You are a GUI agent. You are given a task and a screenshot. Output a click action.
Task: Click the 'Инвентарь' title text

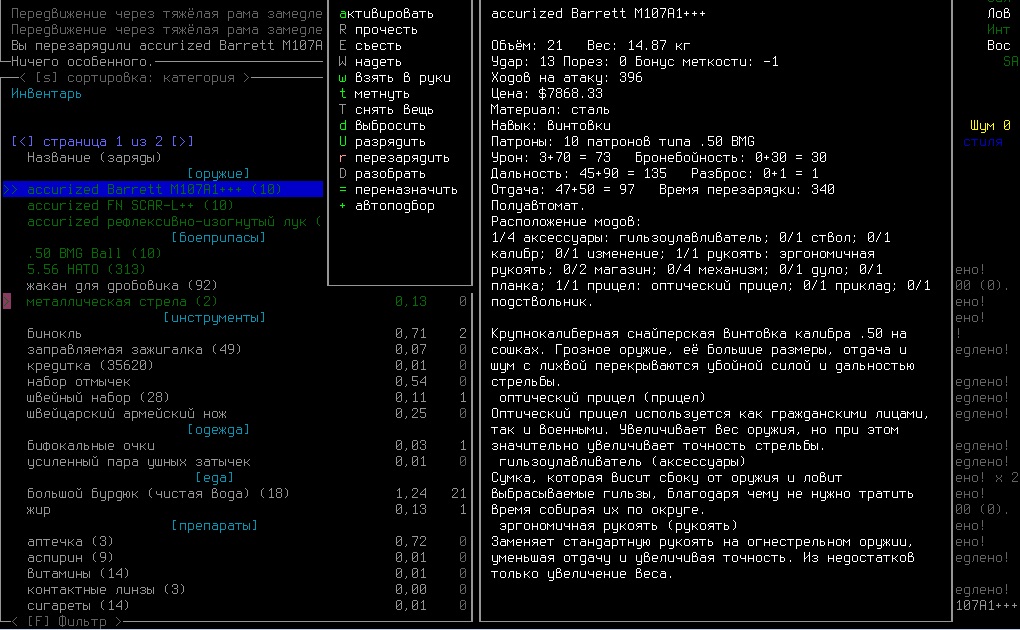46,94
